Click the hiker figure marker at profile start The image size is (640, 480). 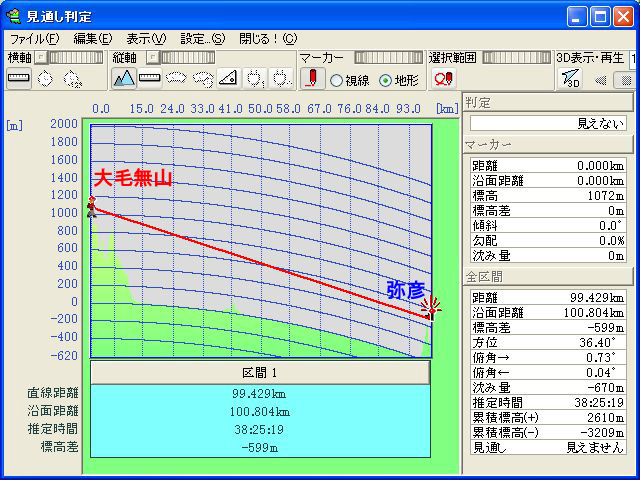92,207
